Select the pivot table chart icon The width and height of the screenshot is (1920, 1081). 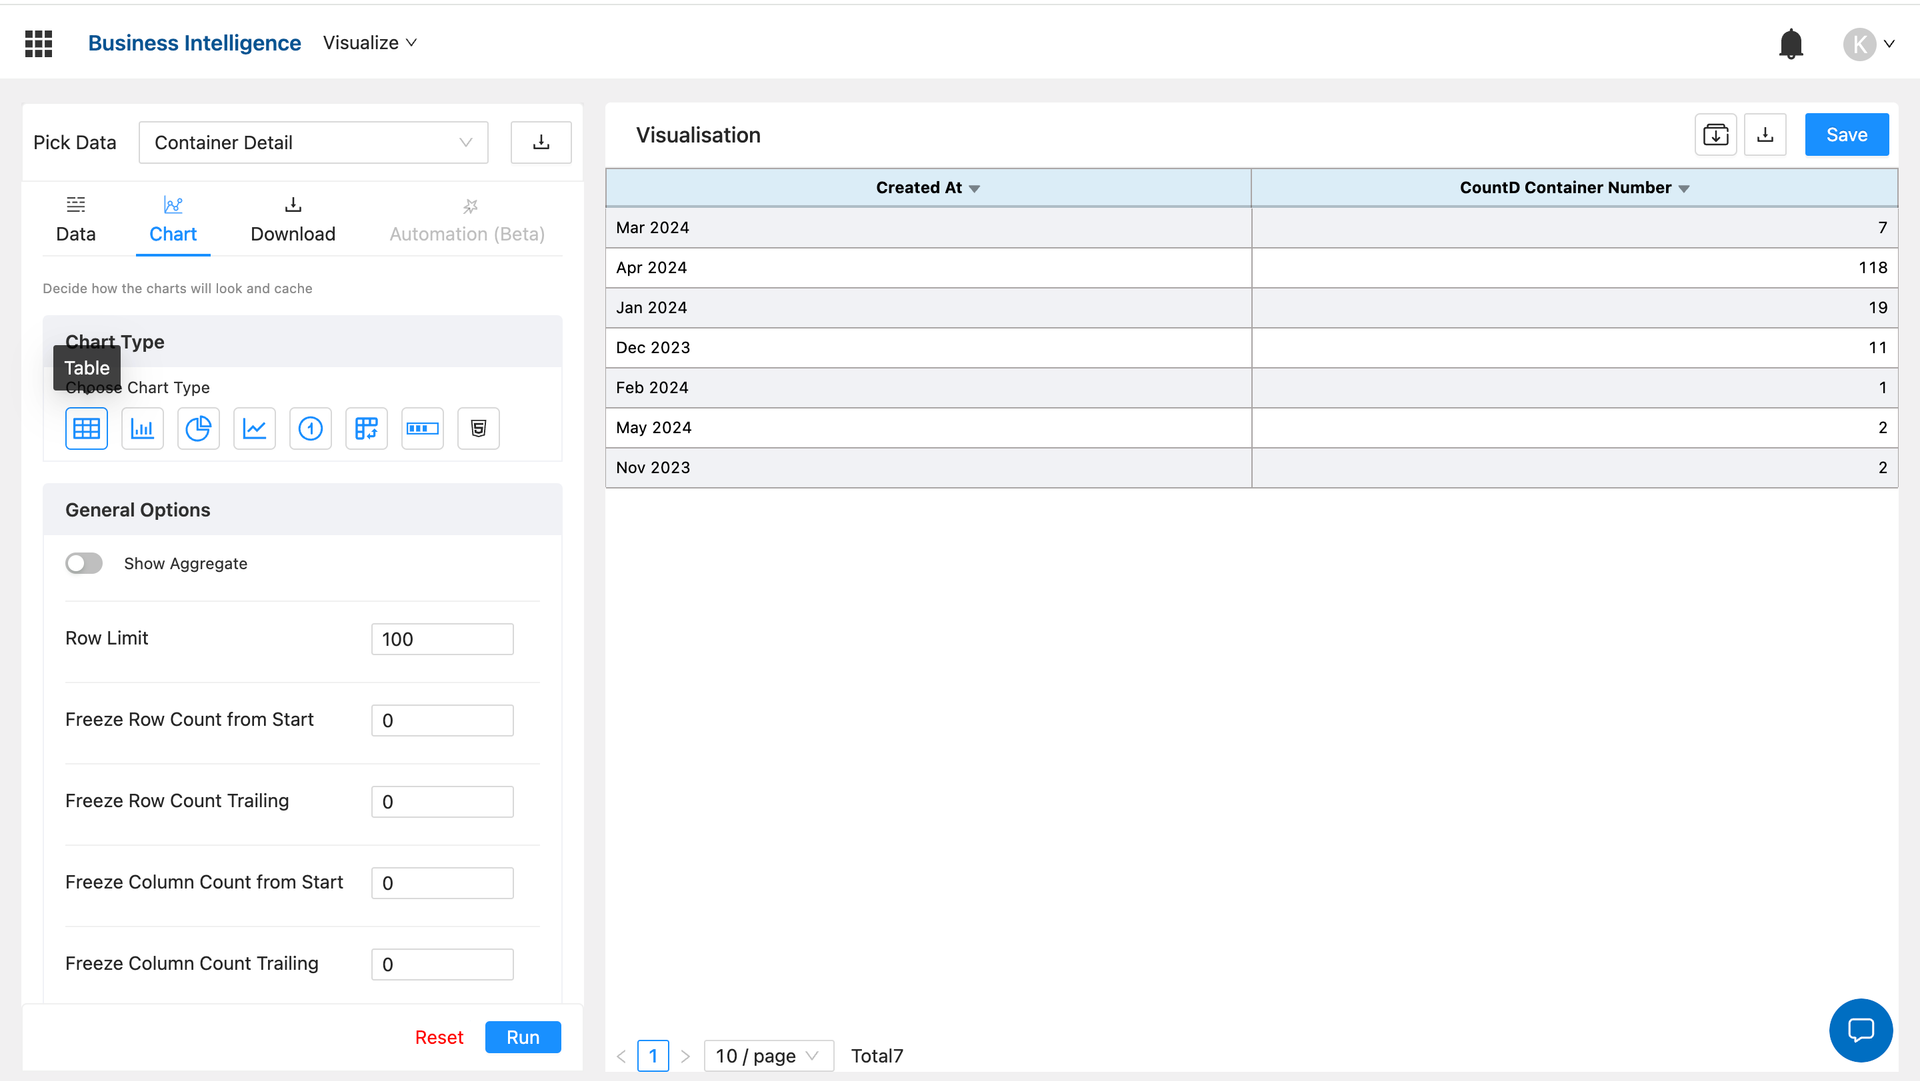click(x=367, y=429)
